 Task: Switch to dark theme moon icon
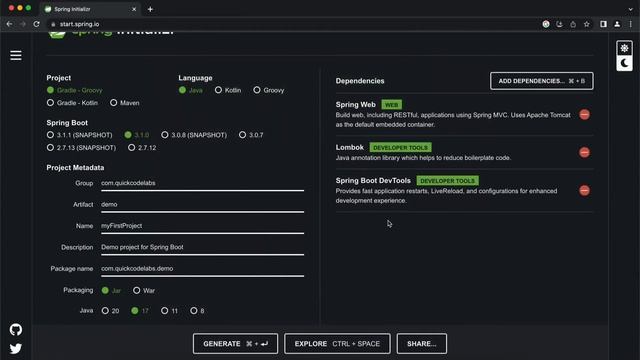pyautogui.click(x=624, y=63)
